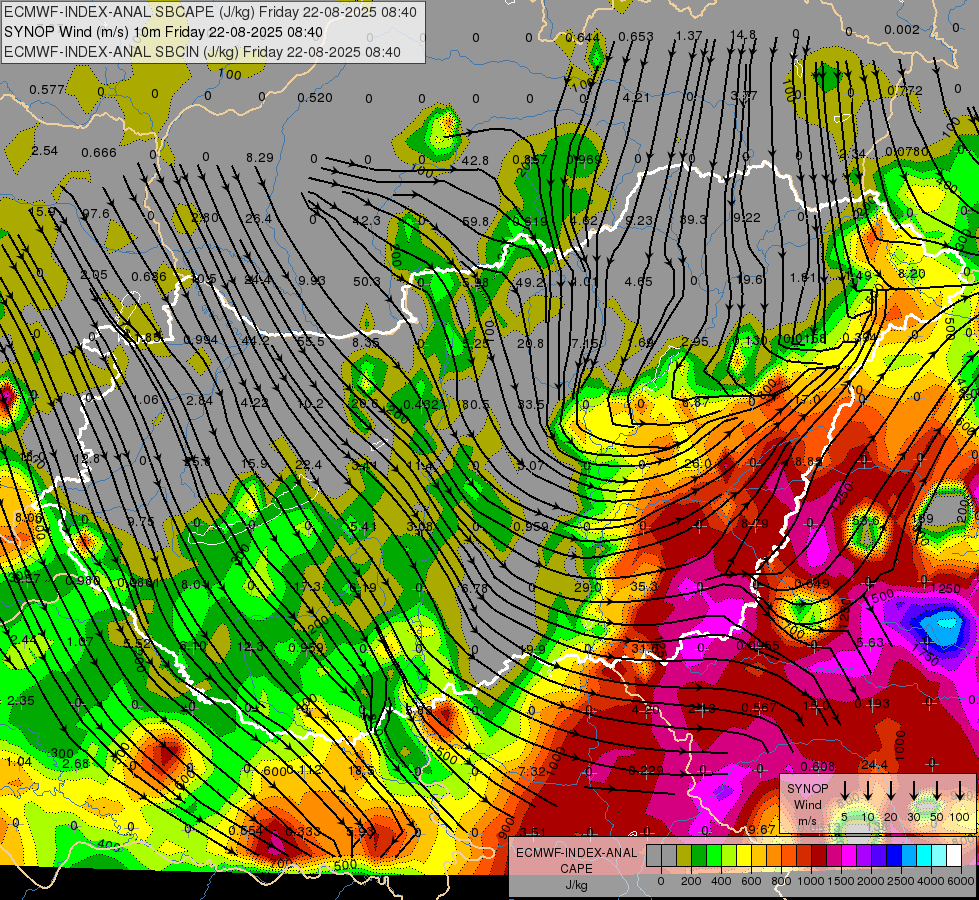
Task: Click the station value 0.653
Action: click(636, 37)
